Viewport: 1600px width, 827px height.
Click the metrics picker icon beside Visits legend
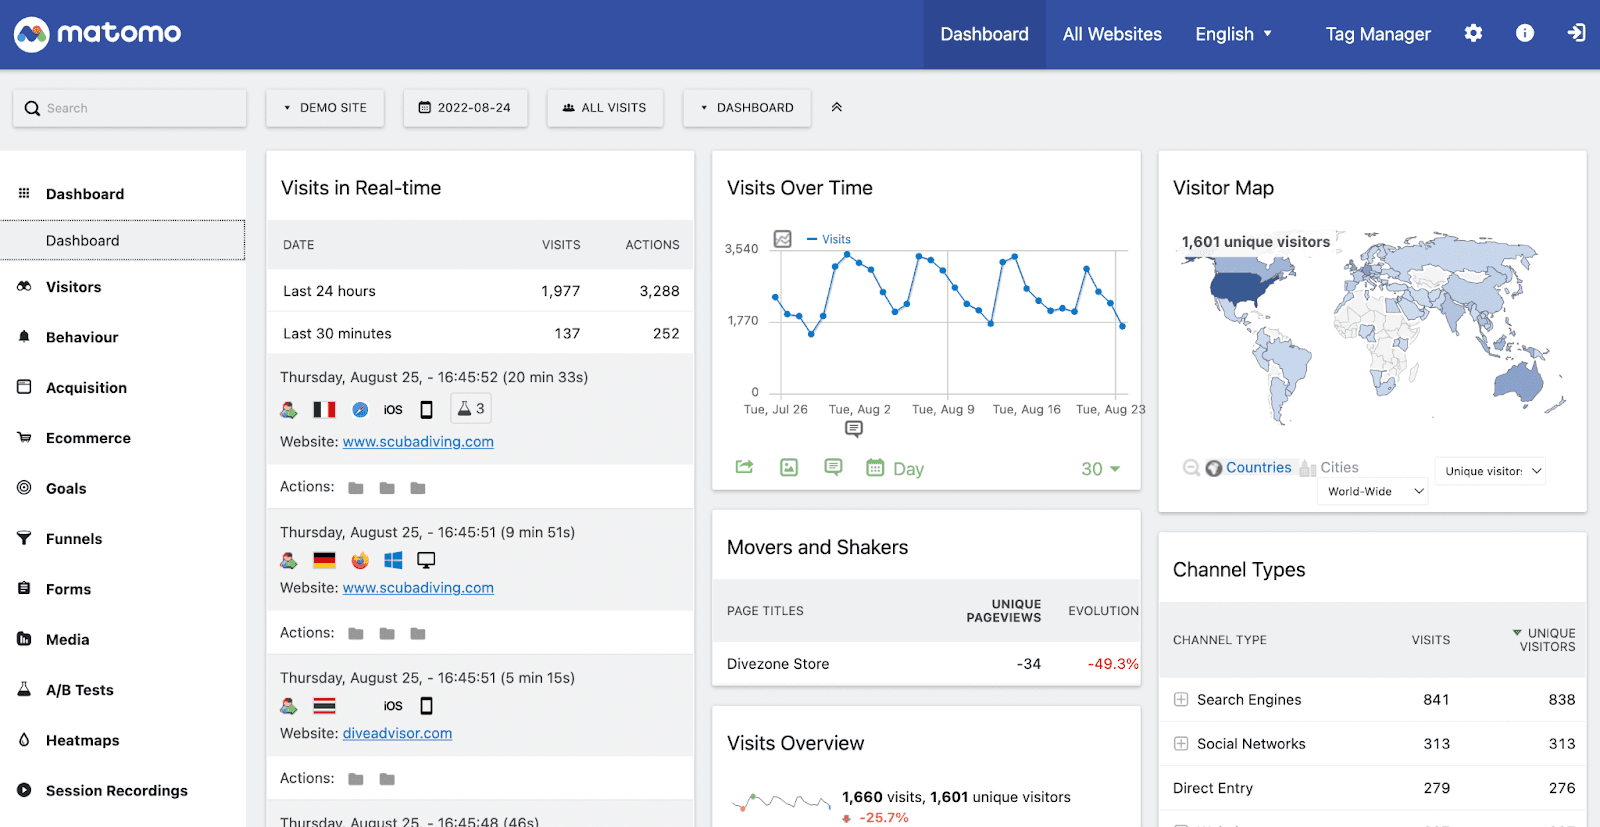point(783,239)
